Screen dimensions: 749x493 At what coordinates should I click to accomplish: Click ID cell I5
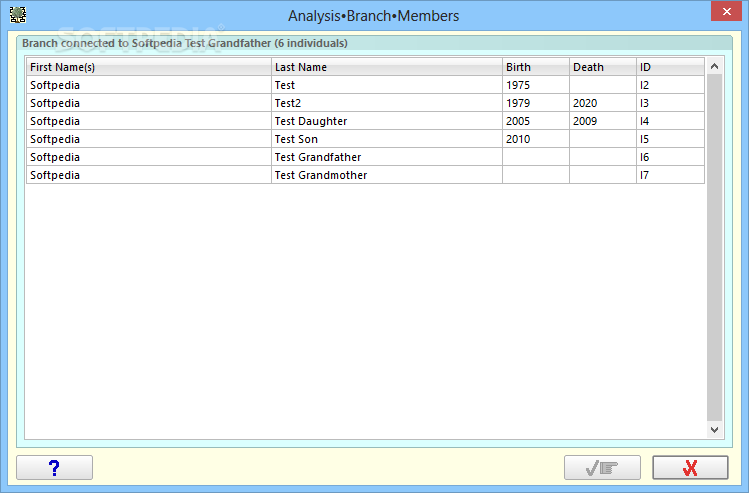670,139
